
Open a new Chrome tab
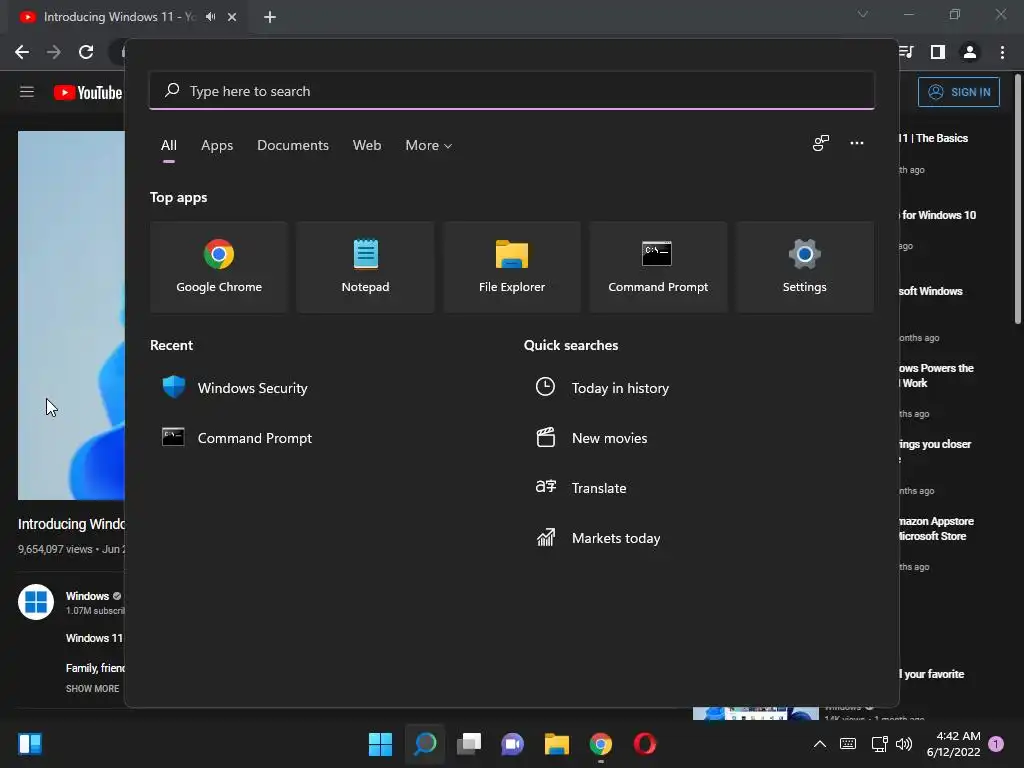270,17
